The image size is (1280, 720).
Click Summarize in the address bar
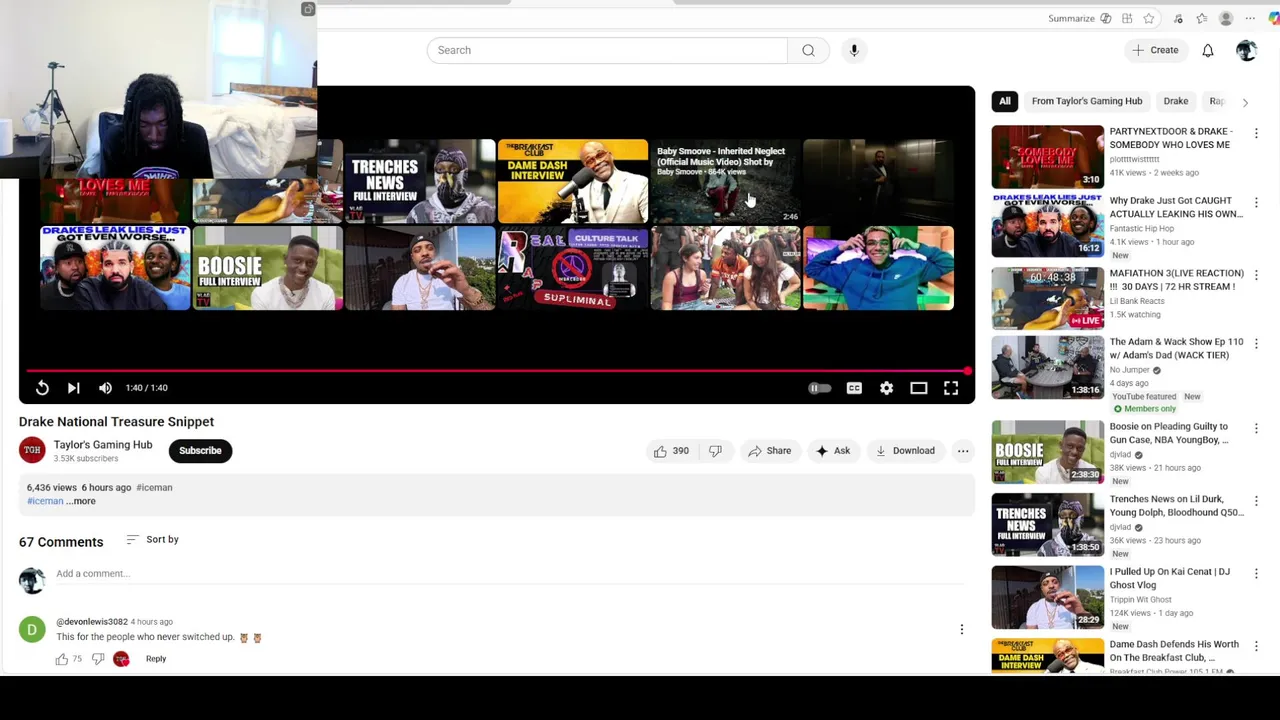[1071, 18]
